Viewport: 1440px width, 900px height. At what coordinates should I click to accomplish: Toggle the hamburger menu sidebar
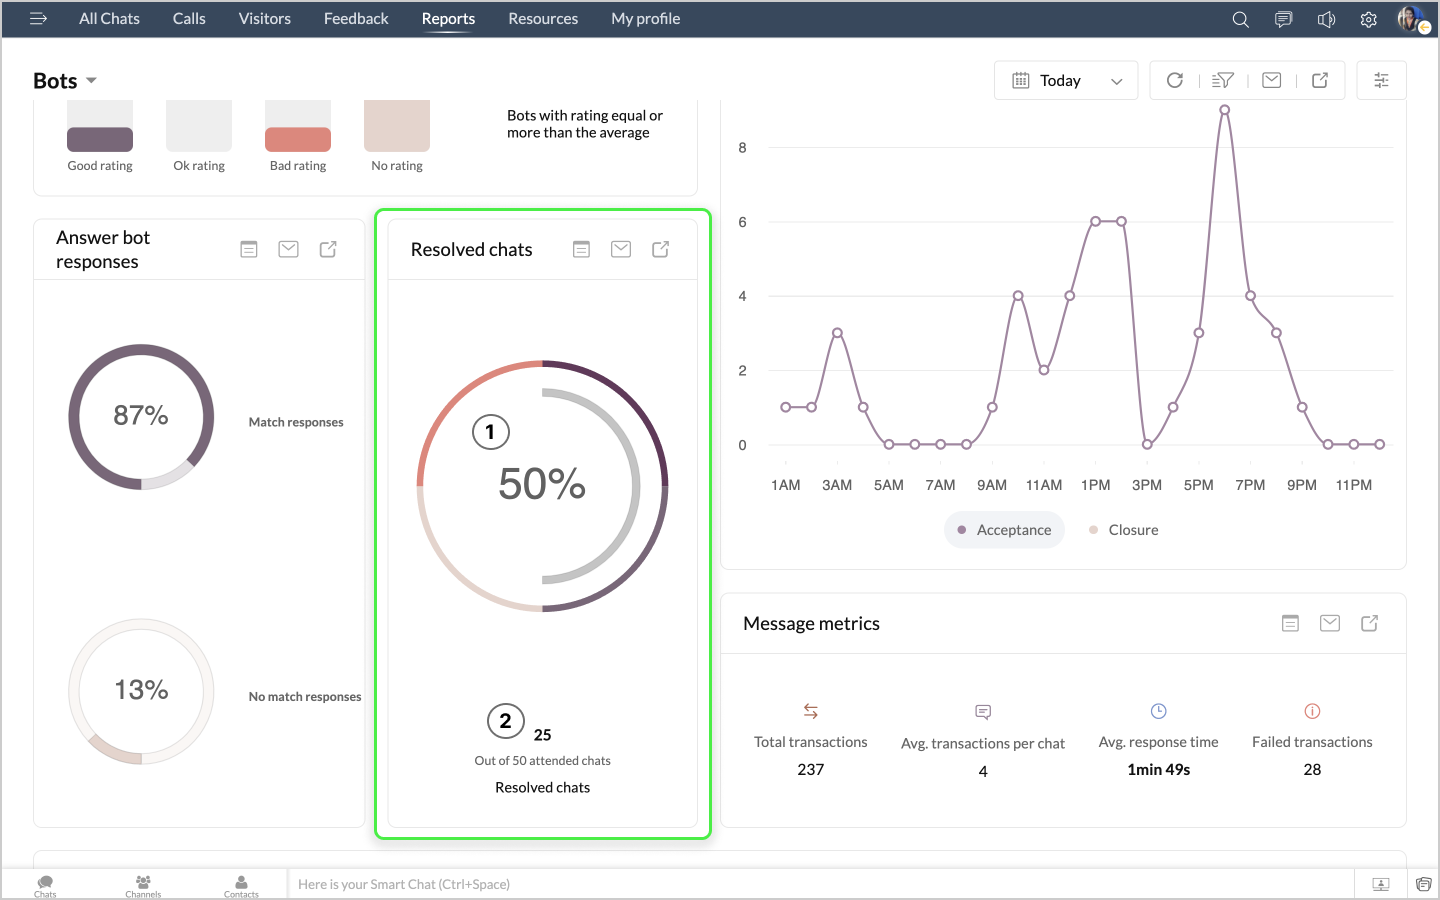38,19
